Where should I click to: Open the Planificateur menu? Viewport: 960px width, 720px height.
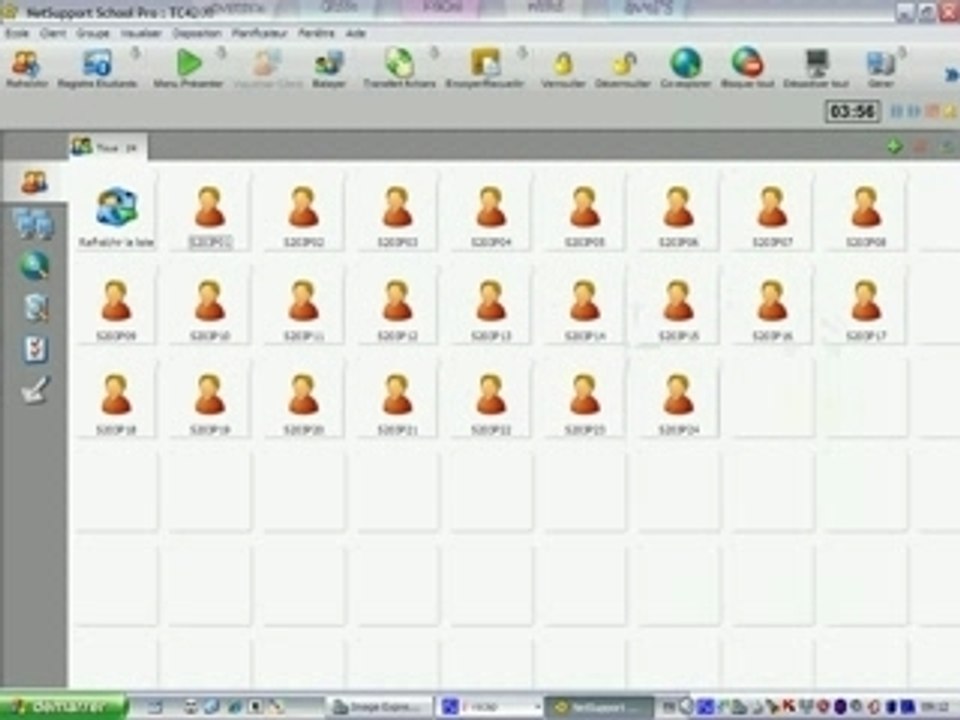(259, 33)
